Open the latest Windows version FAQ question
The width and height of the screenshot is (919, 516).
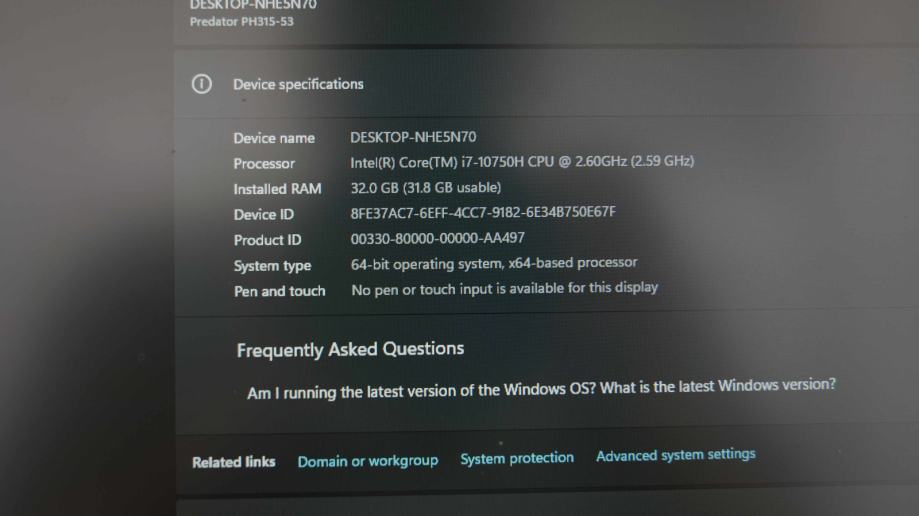click(x=541, y=389)
